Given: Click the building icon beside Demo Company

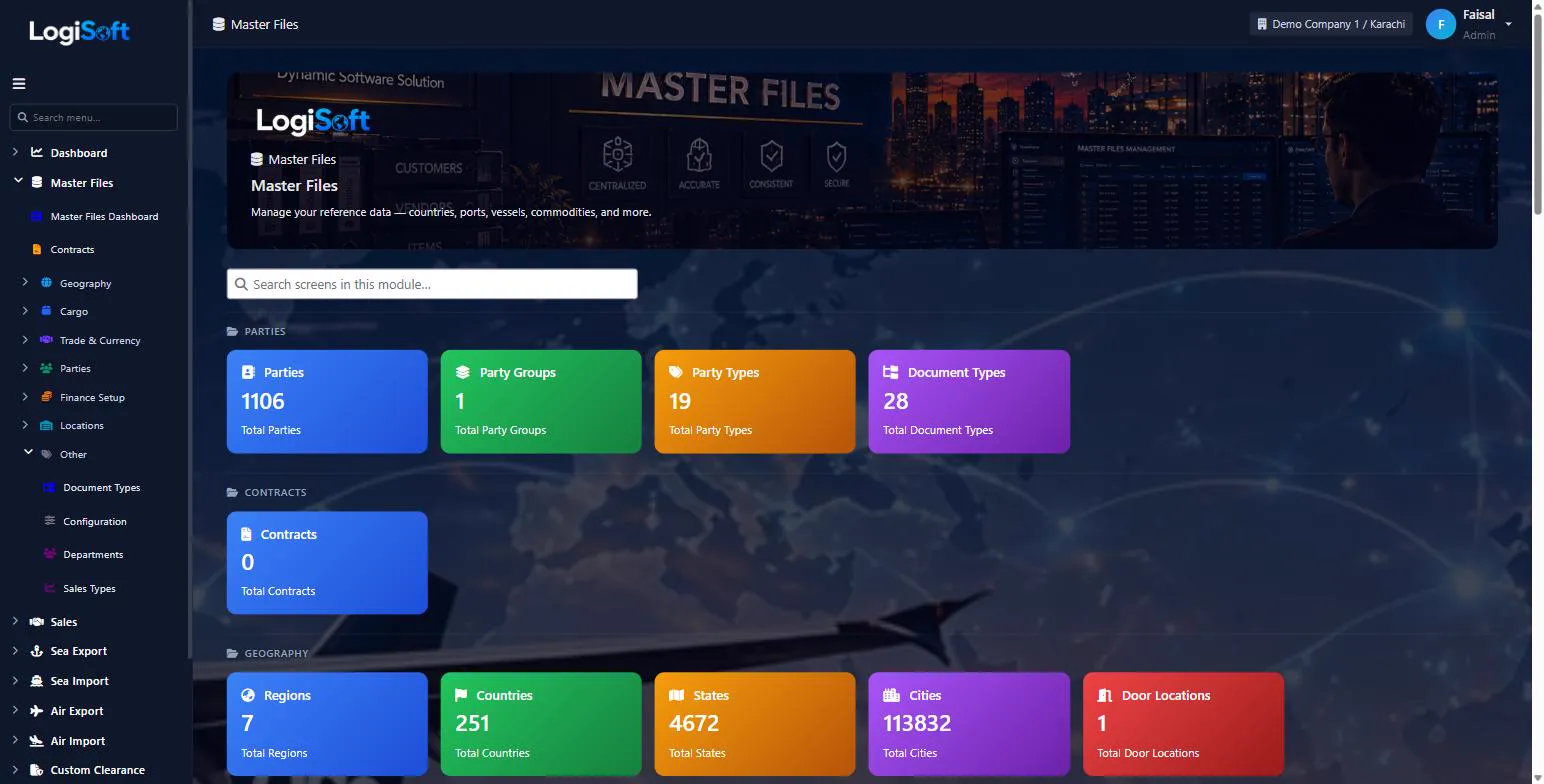Looking at the screenshot, I should pyautogui.click(x=1262, y=24).
